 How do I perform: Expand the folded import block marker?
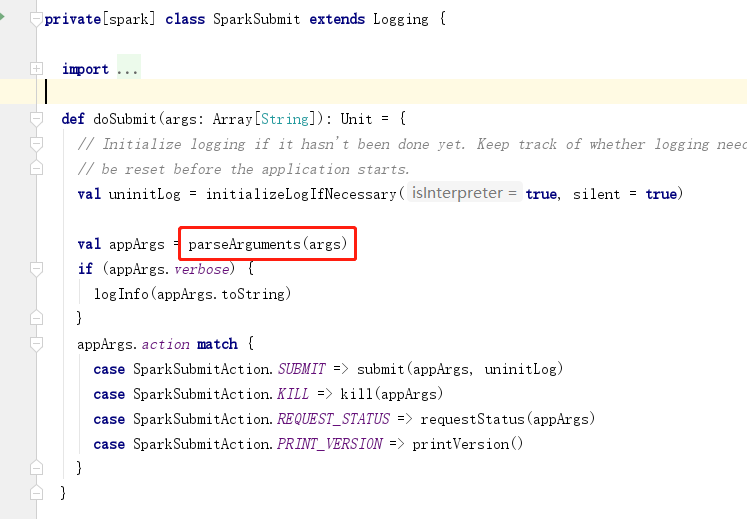tap(36, 69)
